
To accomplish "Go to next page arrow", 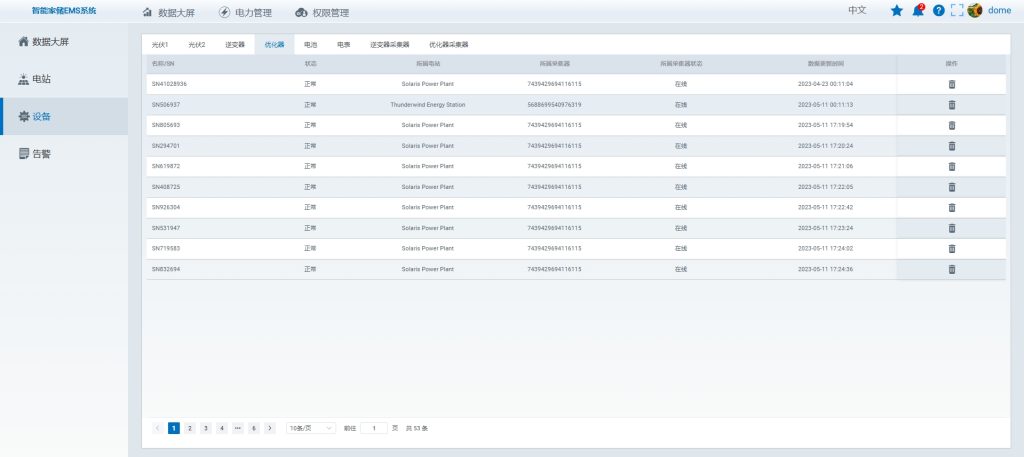I will click(x=270, y=428).
